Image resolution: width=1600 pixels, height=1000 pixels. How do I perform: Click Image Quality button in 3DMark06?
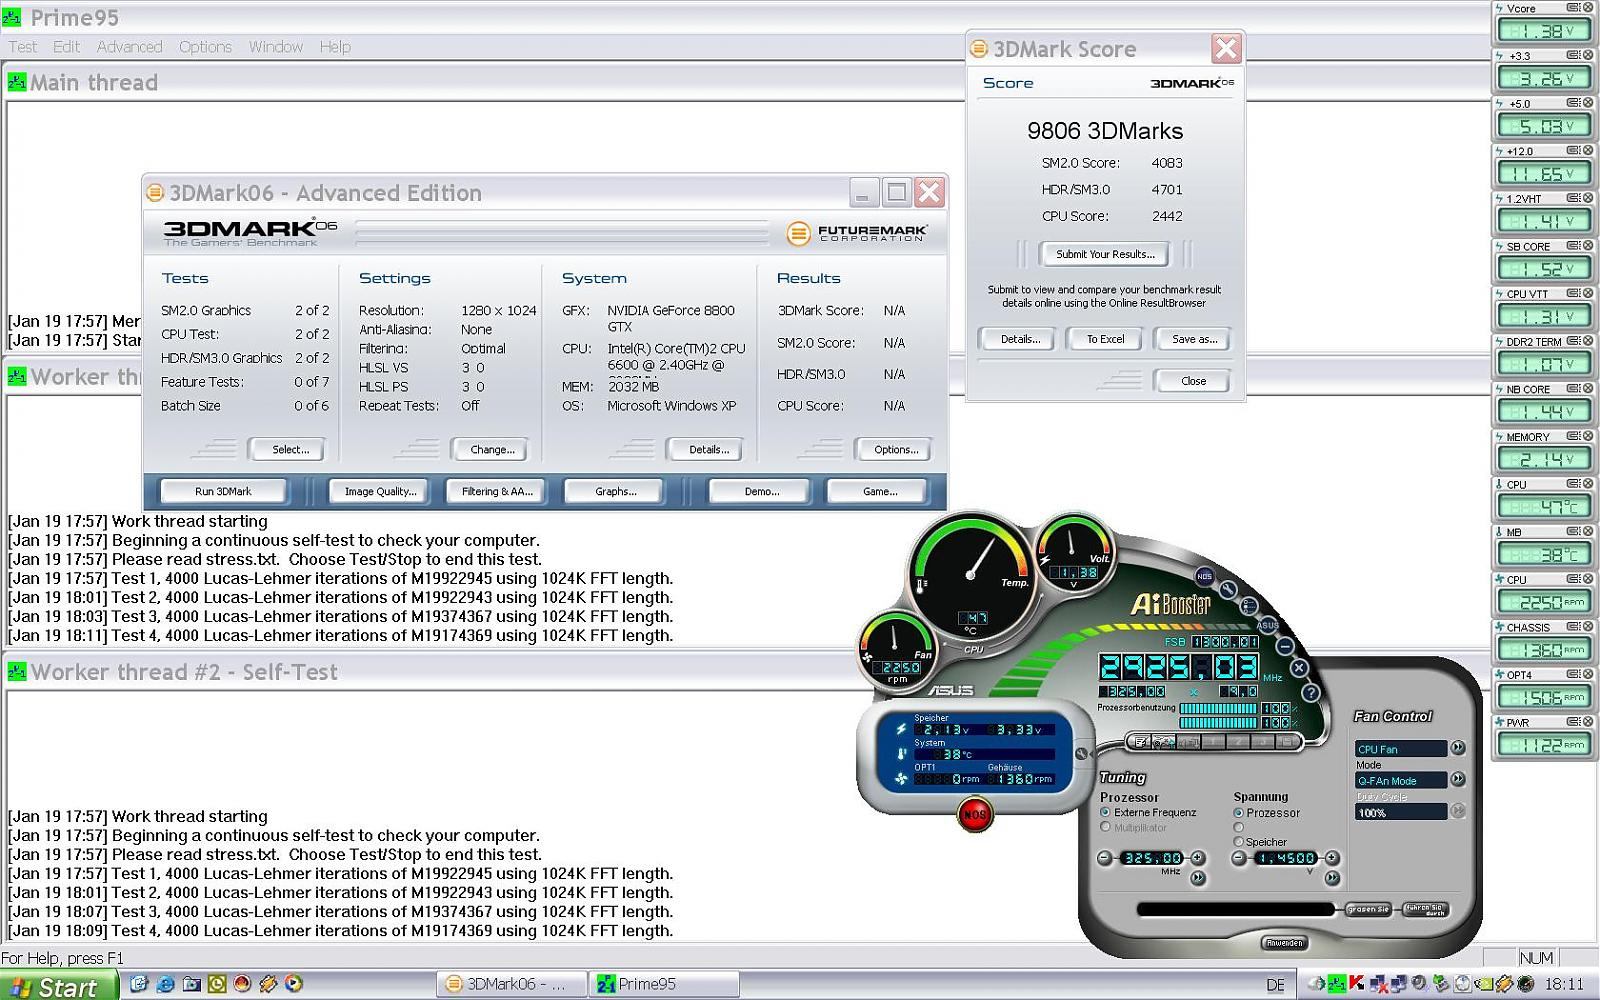click(380, 491)
